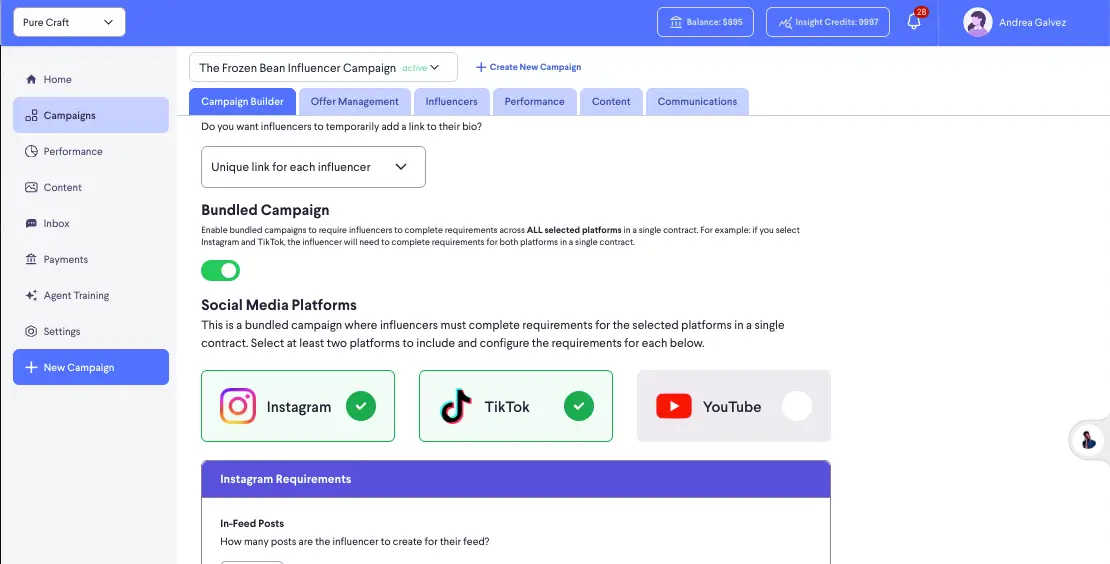Click the Balance: $895 button

(x=706, y=22)
